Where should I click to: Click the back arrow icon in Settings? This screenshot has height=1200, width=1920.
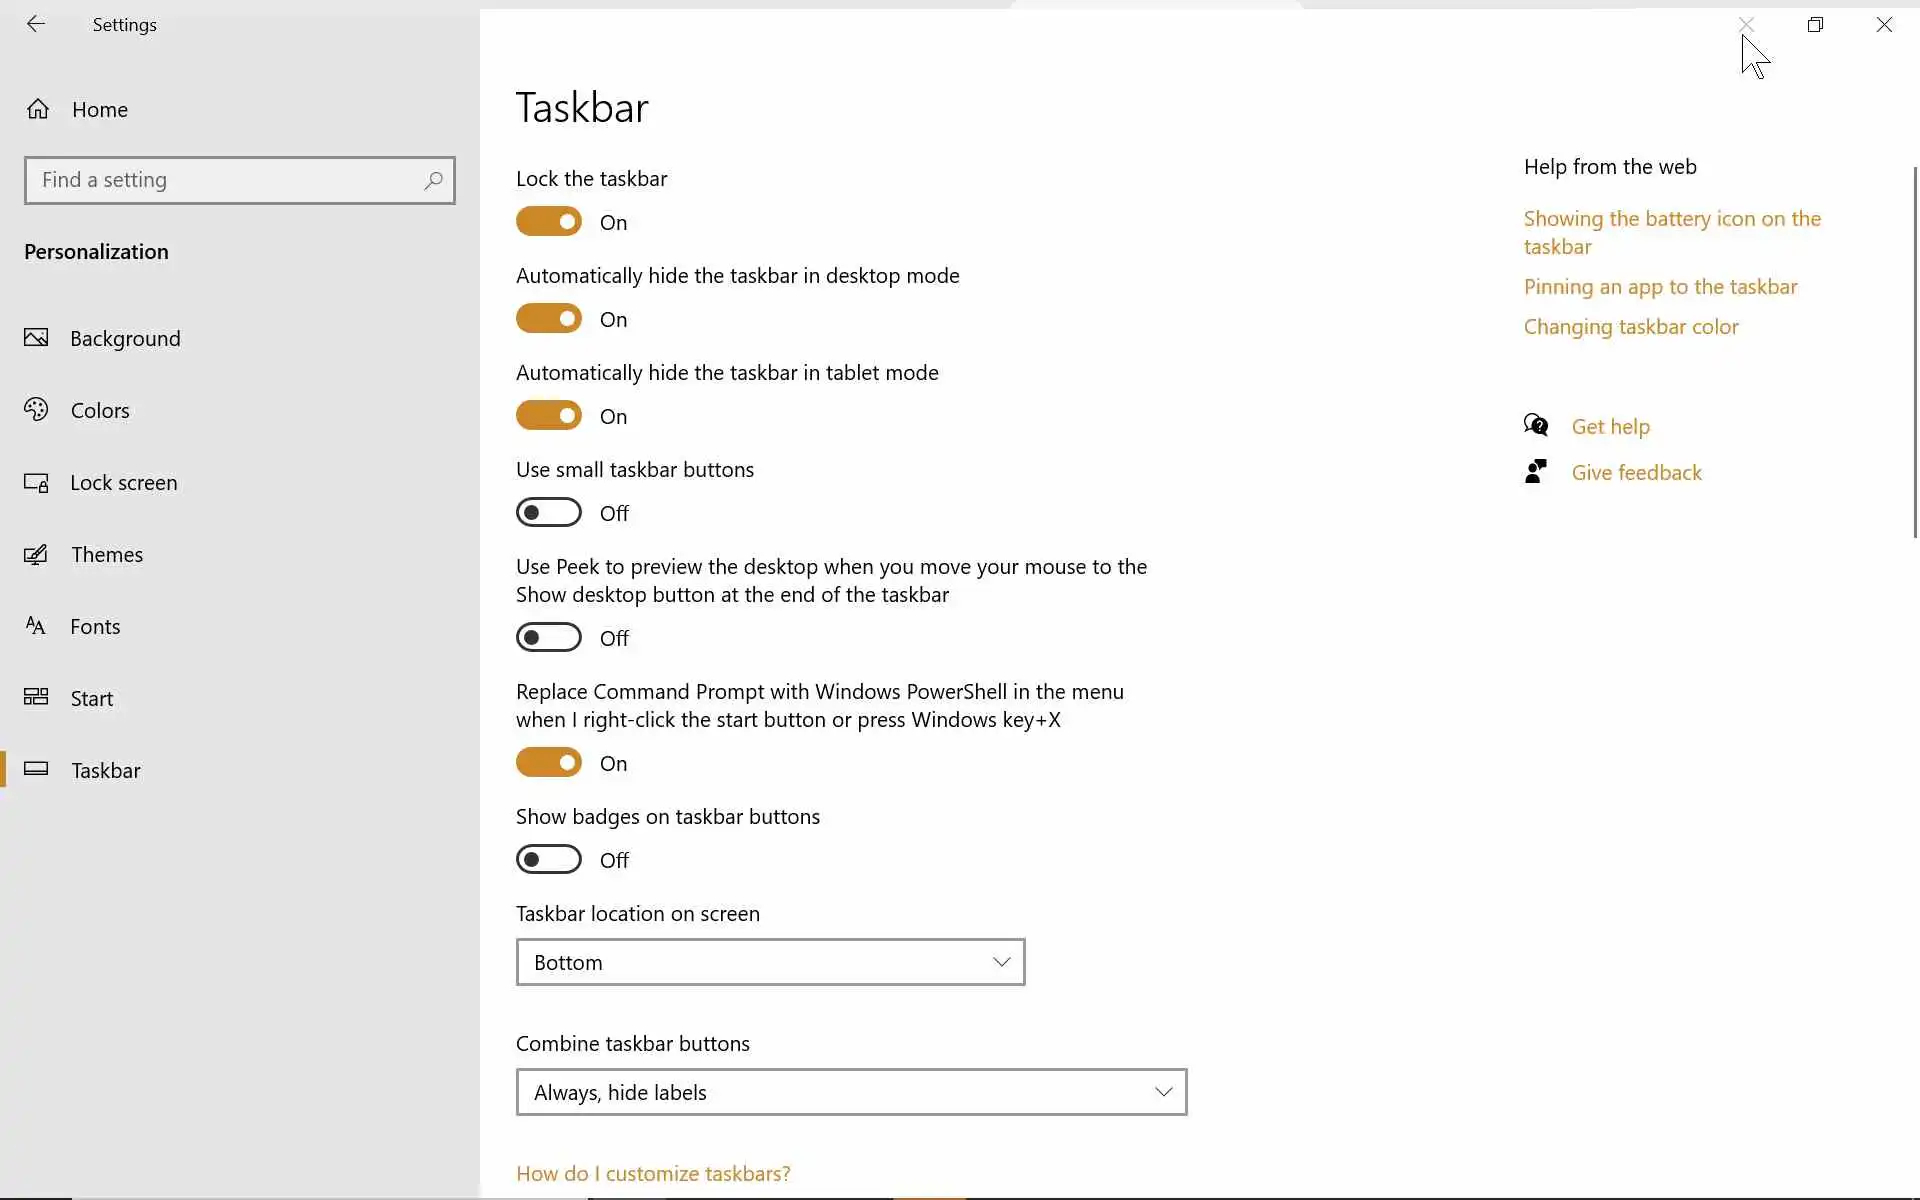click(36, 24)
